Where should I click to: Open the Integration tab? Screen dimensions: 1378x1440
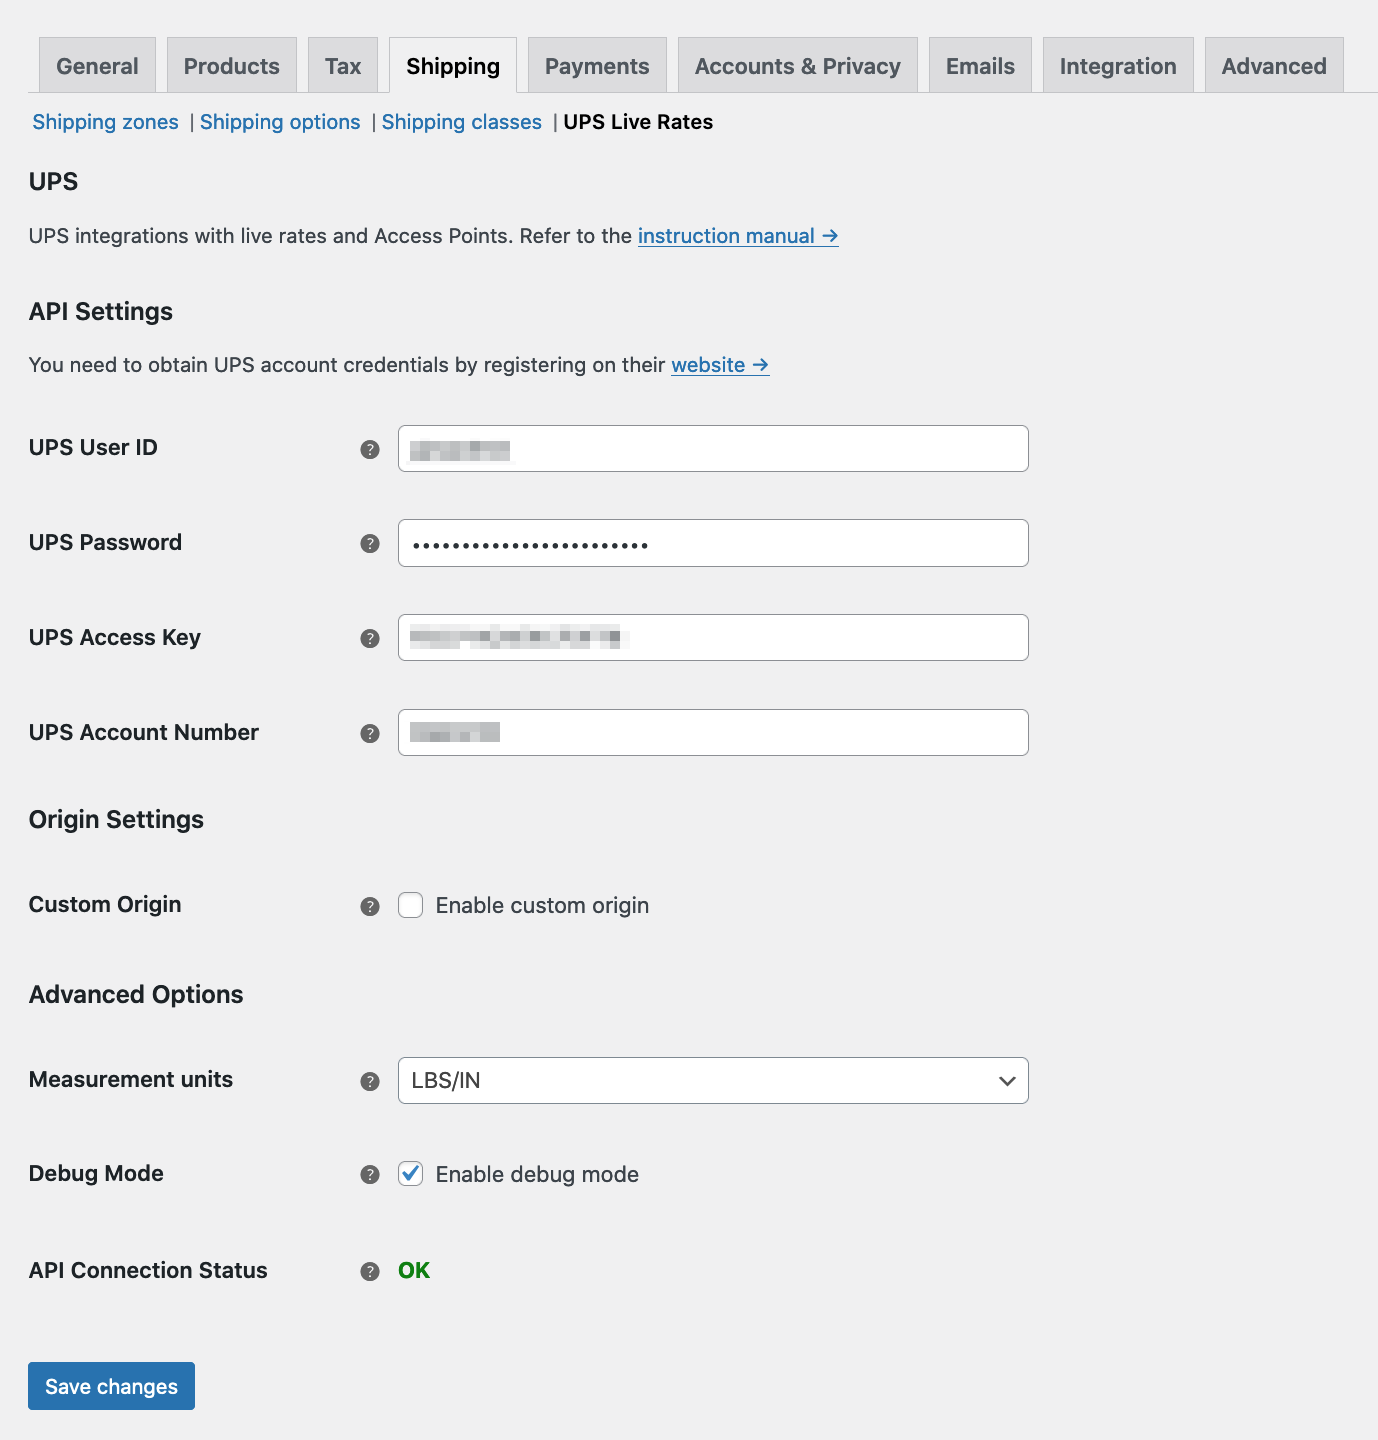pos(1118,66)
